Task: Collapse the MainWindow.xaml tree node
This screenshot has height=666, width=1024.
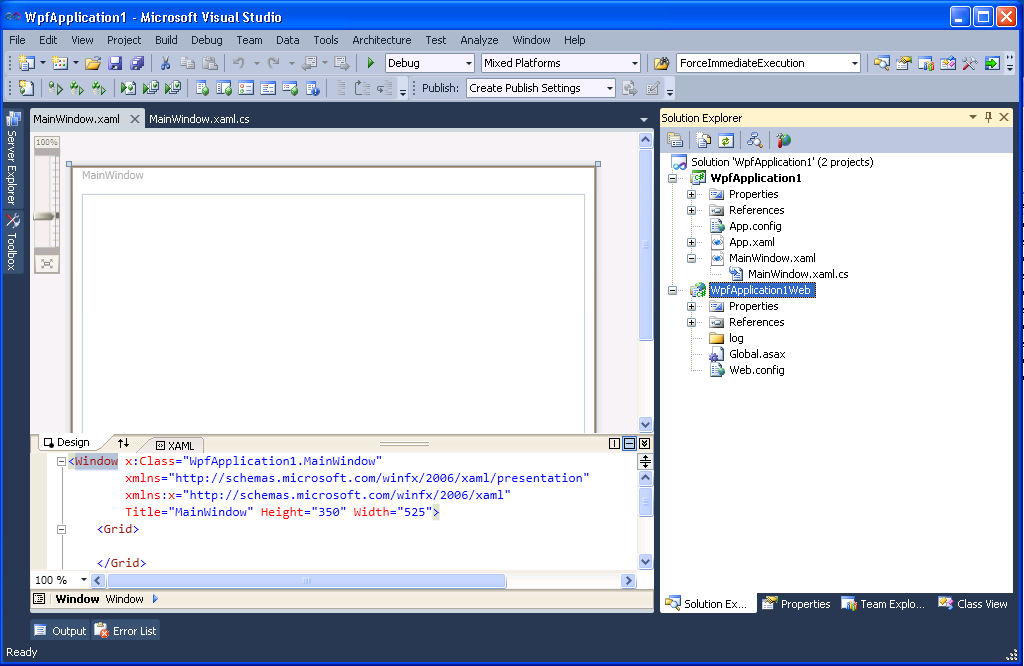Action: point(691,259)
